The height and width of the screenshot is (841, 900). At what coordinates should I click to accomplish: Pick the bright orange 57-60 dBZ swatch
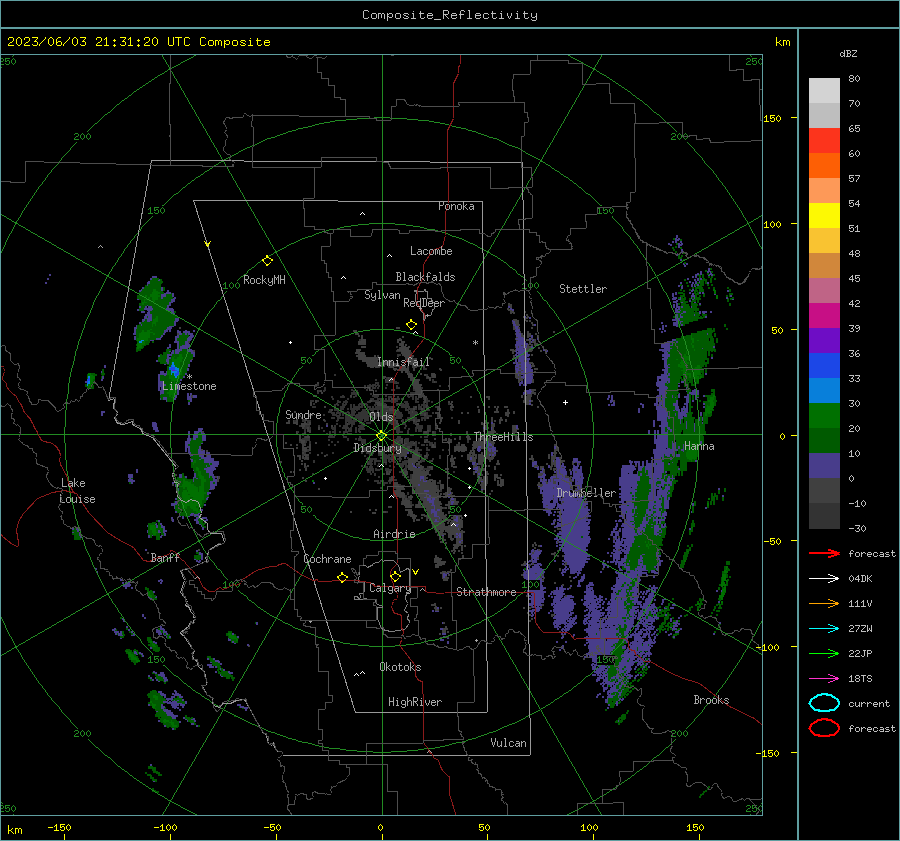824,166
